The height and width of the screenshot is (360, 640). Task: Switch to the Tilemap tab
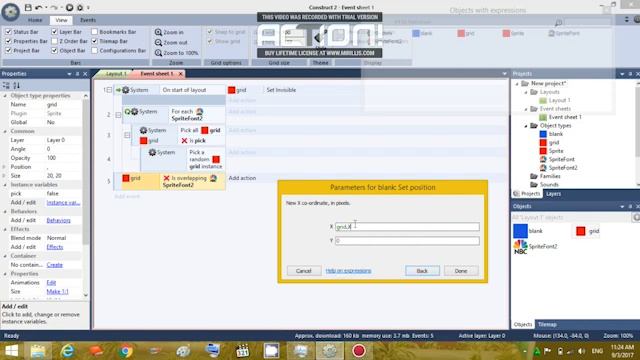click(547, 324)
